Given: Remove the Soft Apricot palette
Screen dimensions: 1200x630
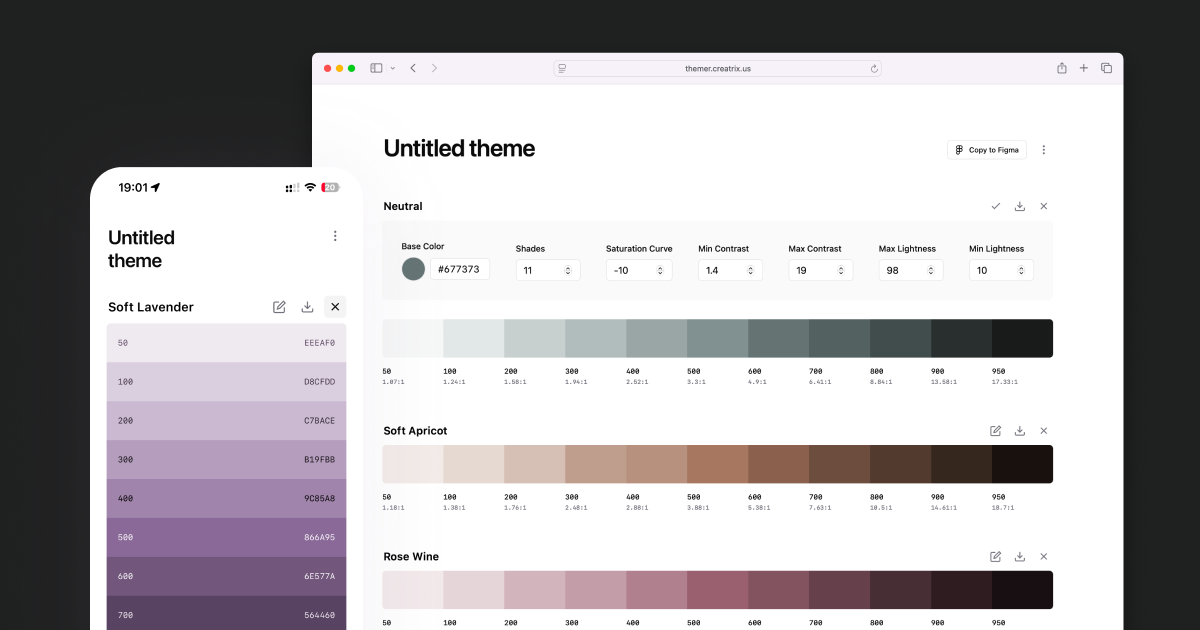Looking at the screenshot, I should coord(1044,431).
